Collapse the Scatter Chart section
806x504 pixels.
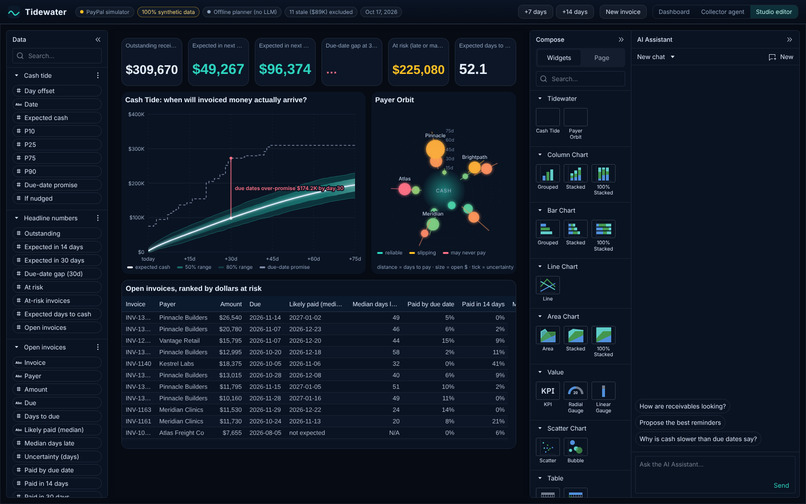(x=540, y=428)
